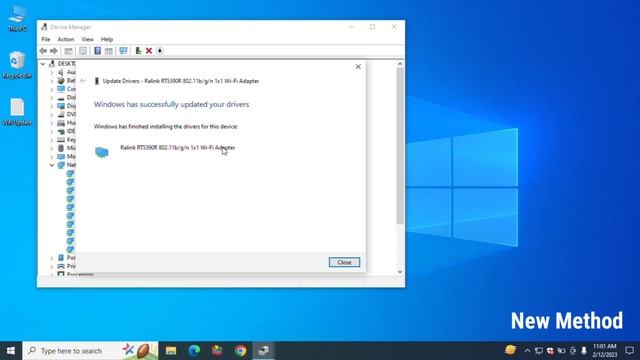640x360 pixels.
Task: Click the Close button in Update Drivers dialog
Action: (344, 262)
